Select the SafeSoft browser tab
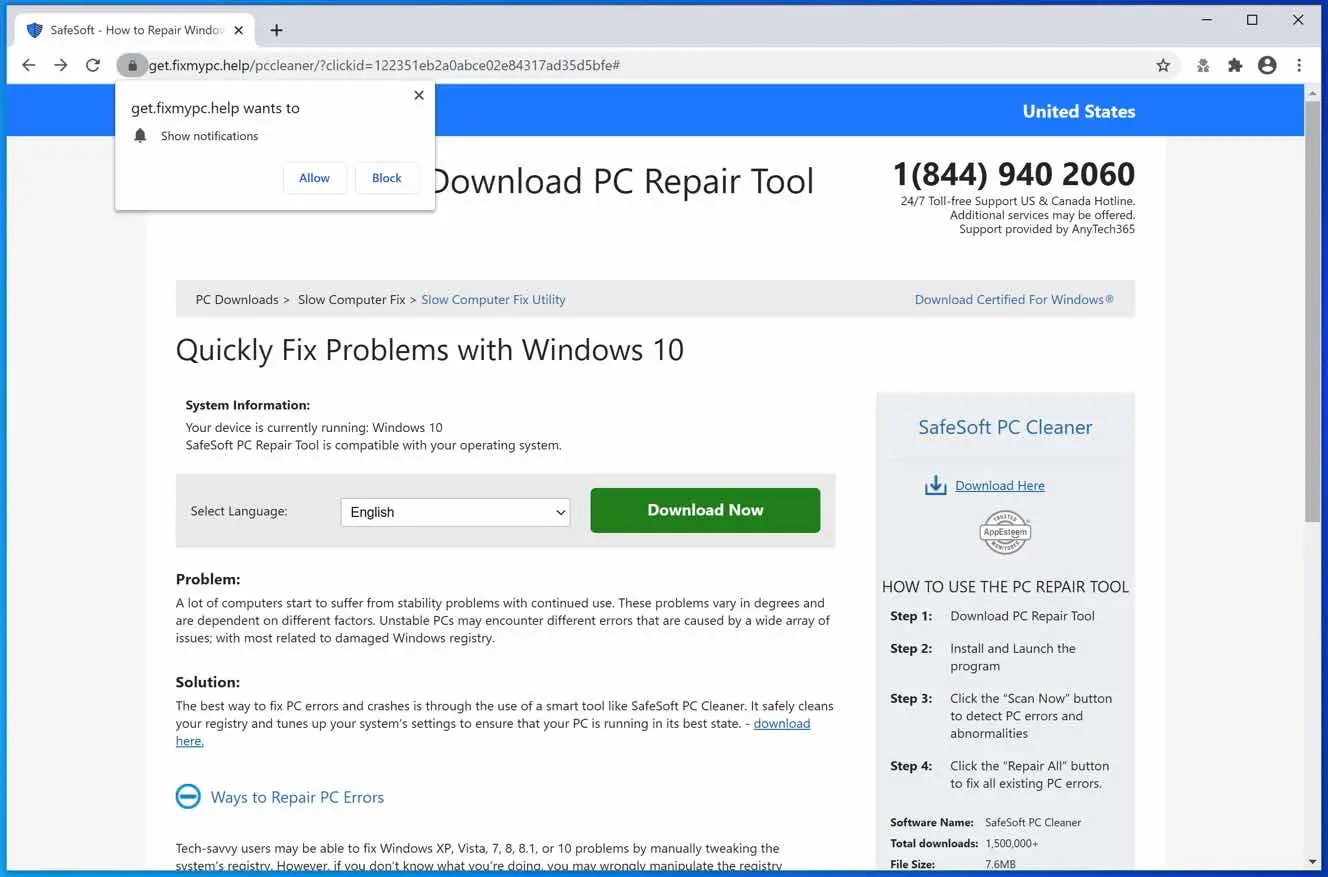1328x877 pixels. 135,30
